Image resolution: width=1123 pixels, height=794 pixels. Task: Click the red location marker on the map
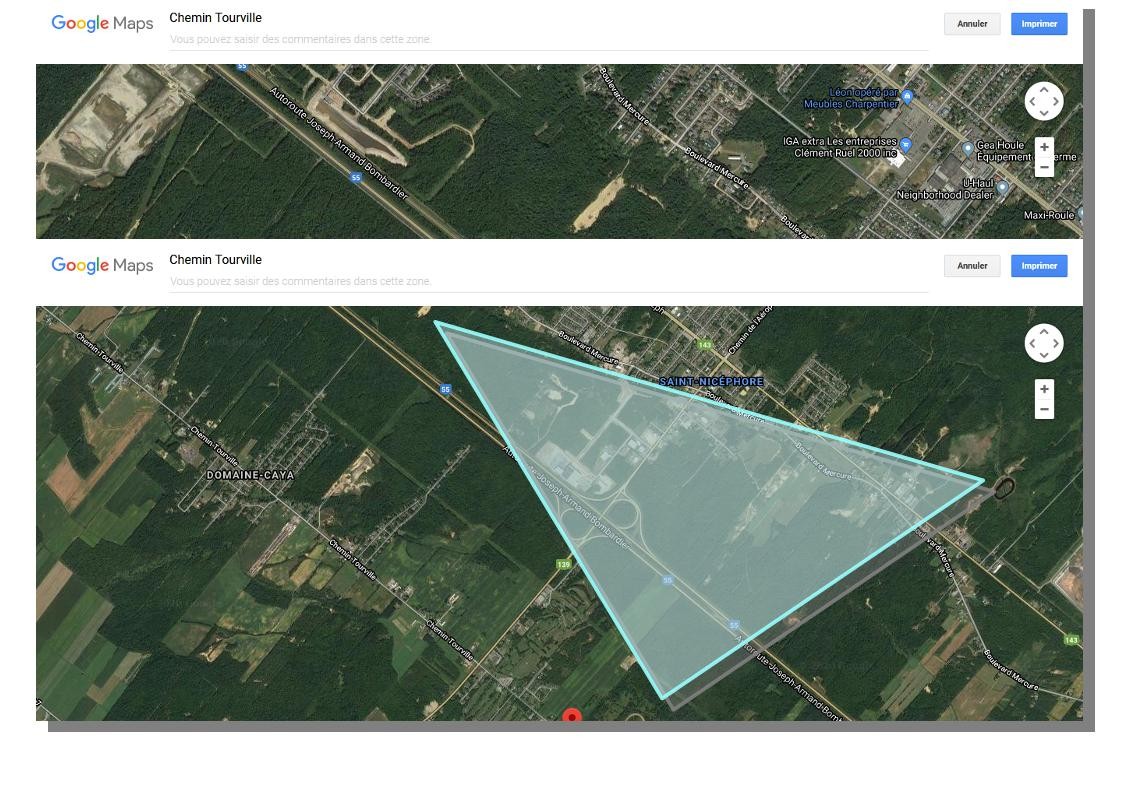pyautogui.click(x=572, y=716)
